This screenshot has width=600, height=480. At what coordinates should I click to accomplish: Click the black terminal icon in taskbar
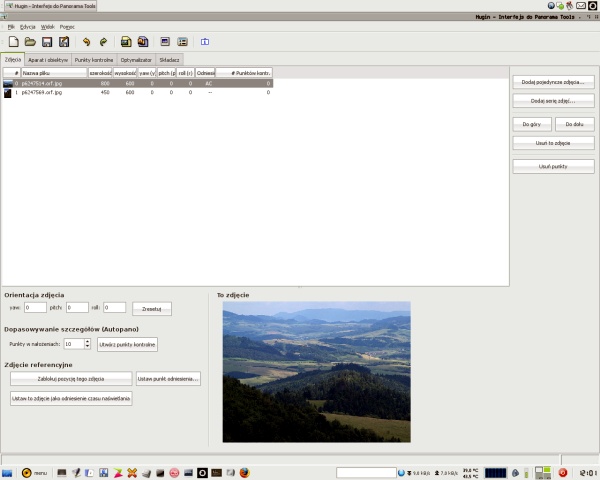(217, 473)
